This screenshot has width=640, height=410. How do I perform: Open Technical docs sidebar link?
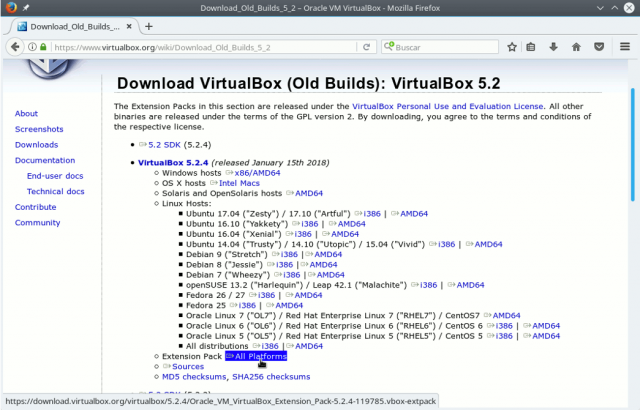56,191
